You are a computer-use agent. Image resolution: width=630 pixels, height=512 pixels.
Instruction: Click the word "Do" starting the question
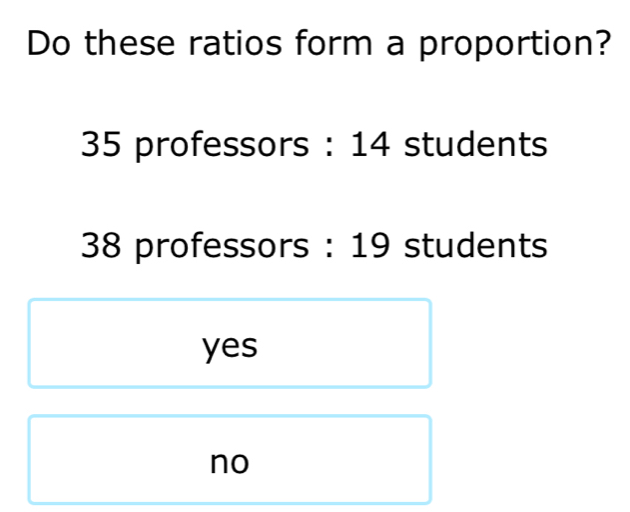pos(49,43)
